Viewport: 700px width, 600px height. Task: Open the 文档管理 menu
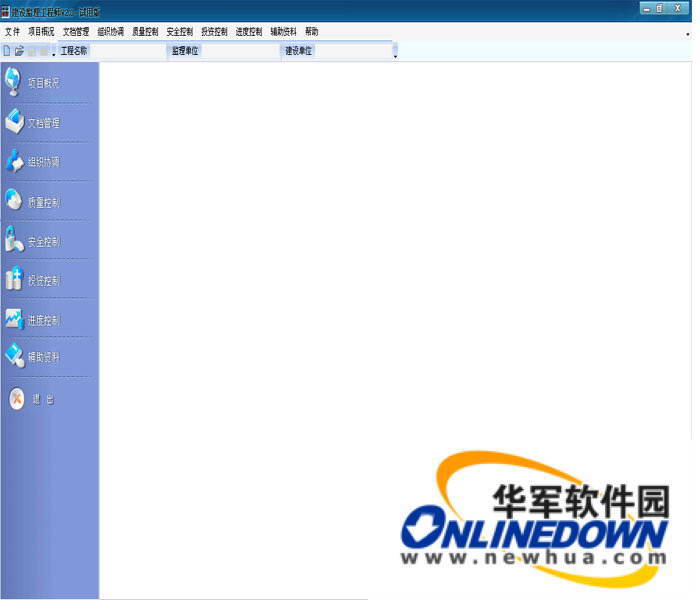(76, 32)
